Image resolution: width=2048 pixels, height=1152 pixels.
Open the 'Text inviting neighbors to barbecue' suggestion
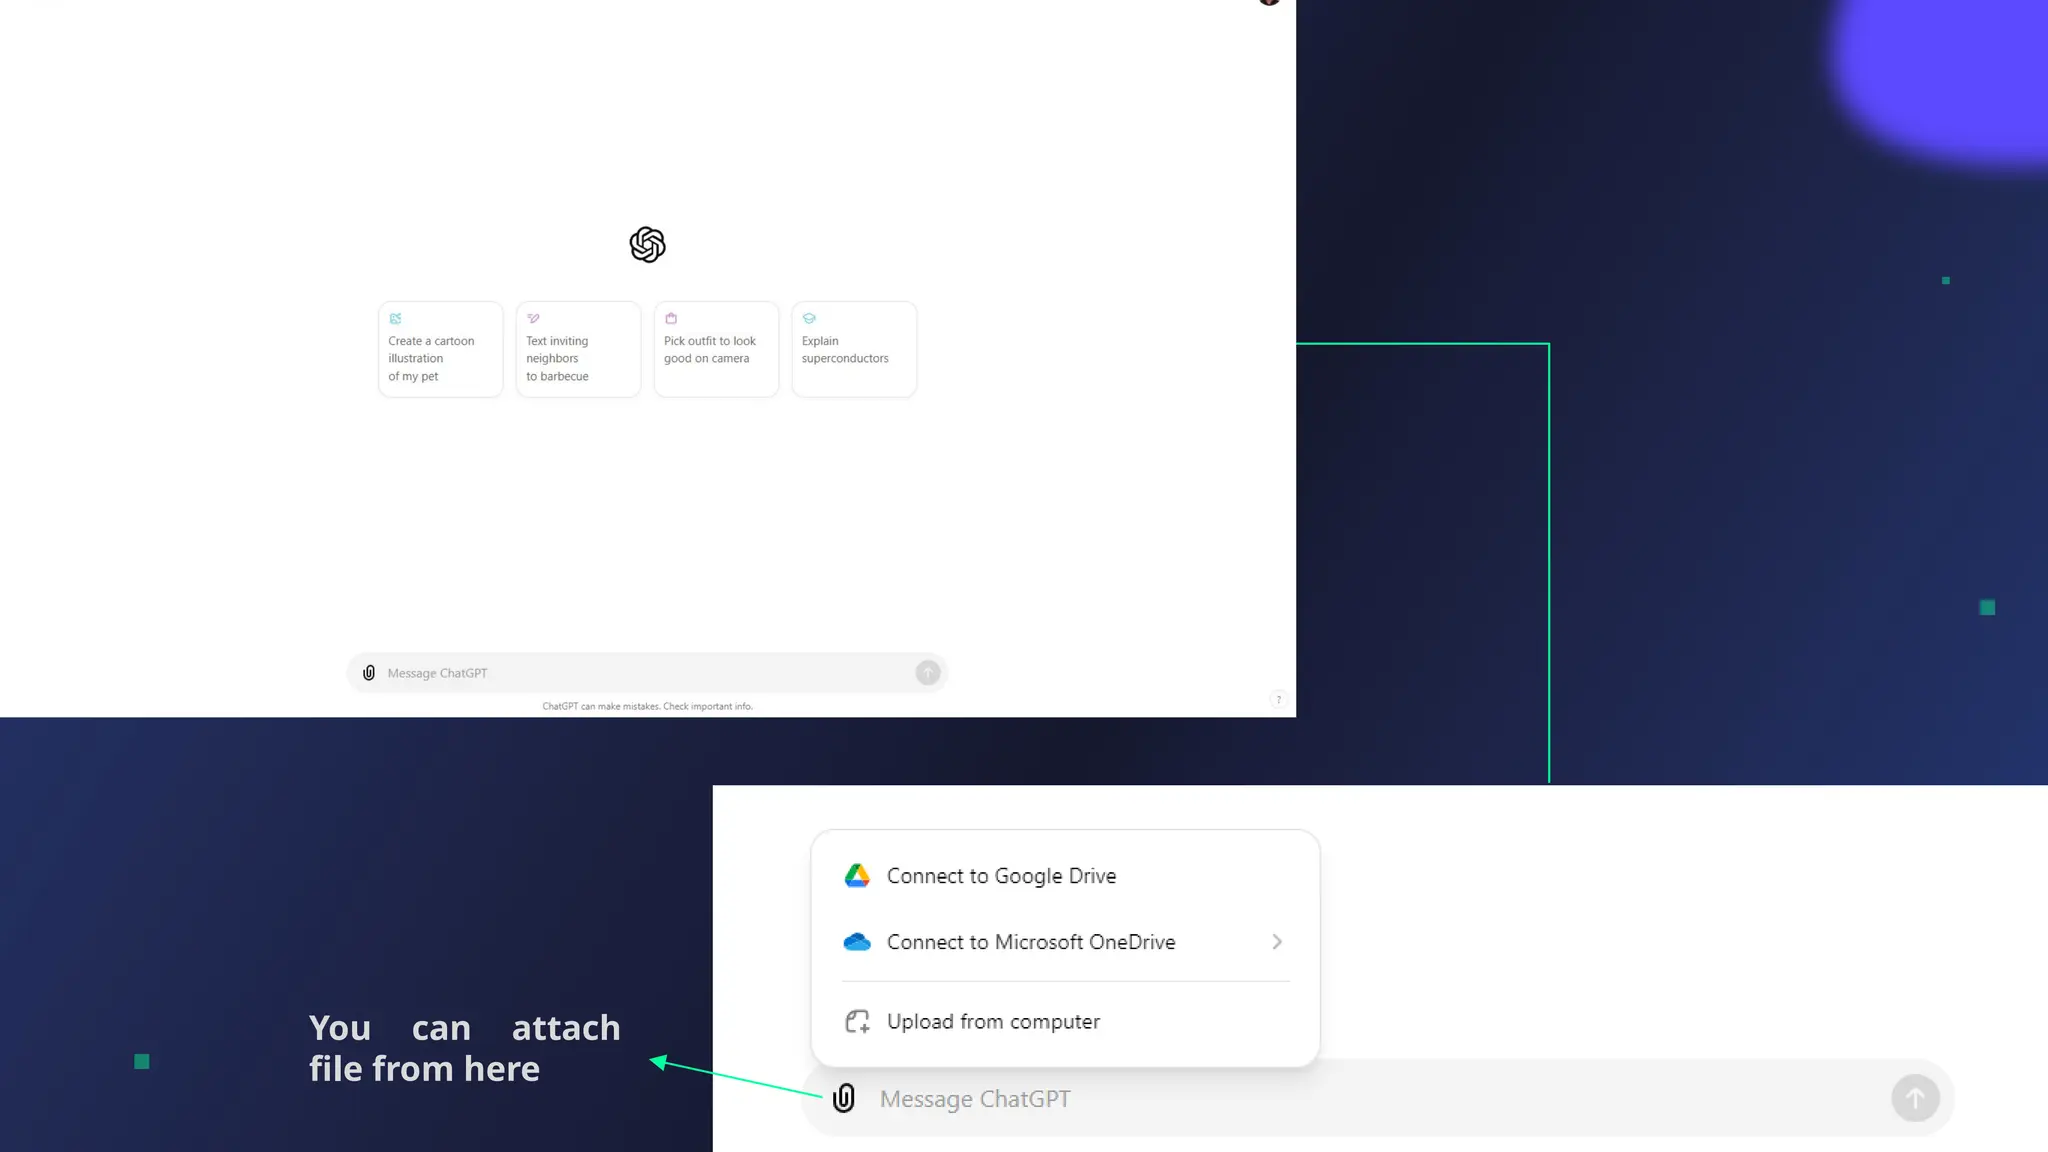point(578,349)
